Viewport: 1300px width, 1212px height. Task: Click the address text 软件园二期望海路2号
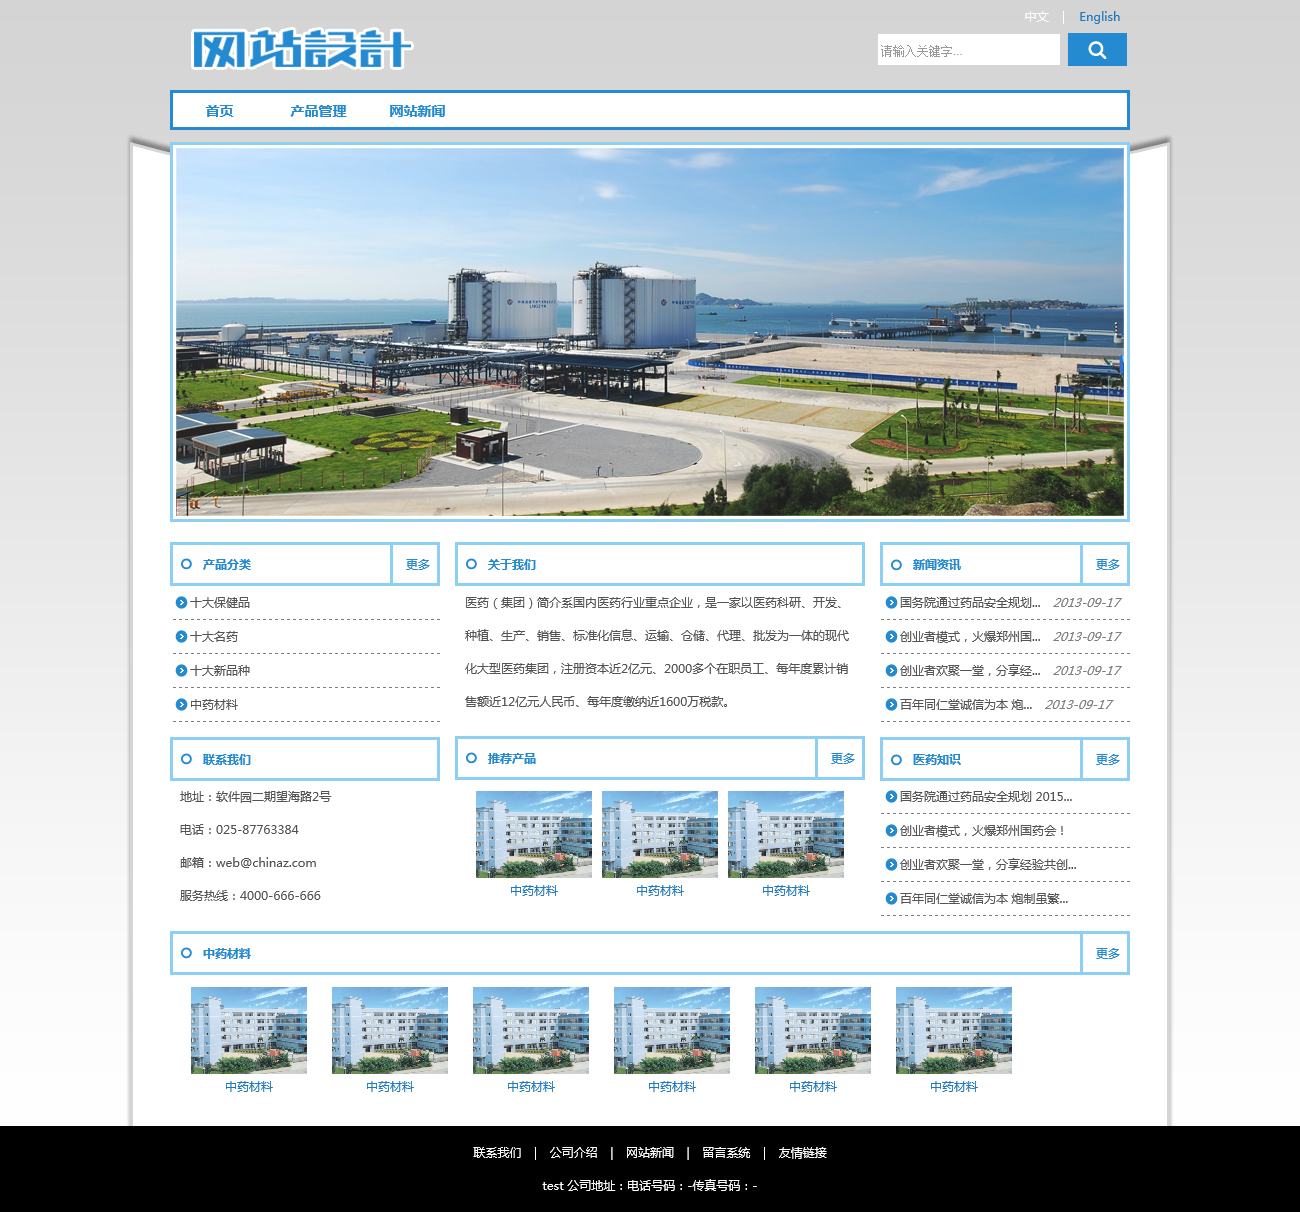click(x=273, y=796)
